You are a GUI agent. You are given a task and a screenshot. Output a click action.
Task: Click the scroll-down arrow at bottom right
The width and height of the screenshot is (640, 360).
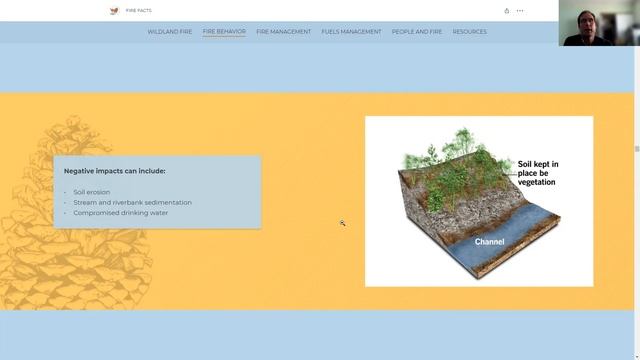(637, 357)
